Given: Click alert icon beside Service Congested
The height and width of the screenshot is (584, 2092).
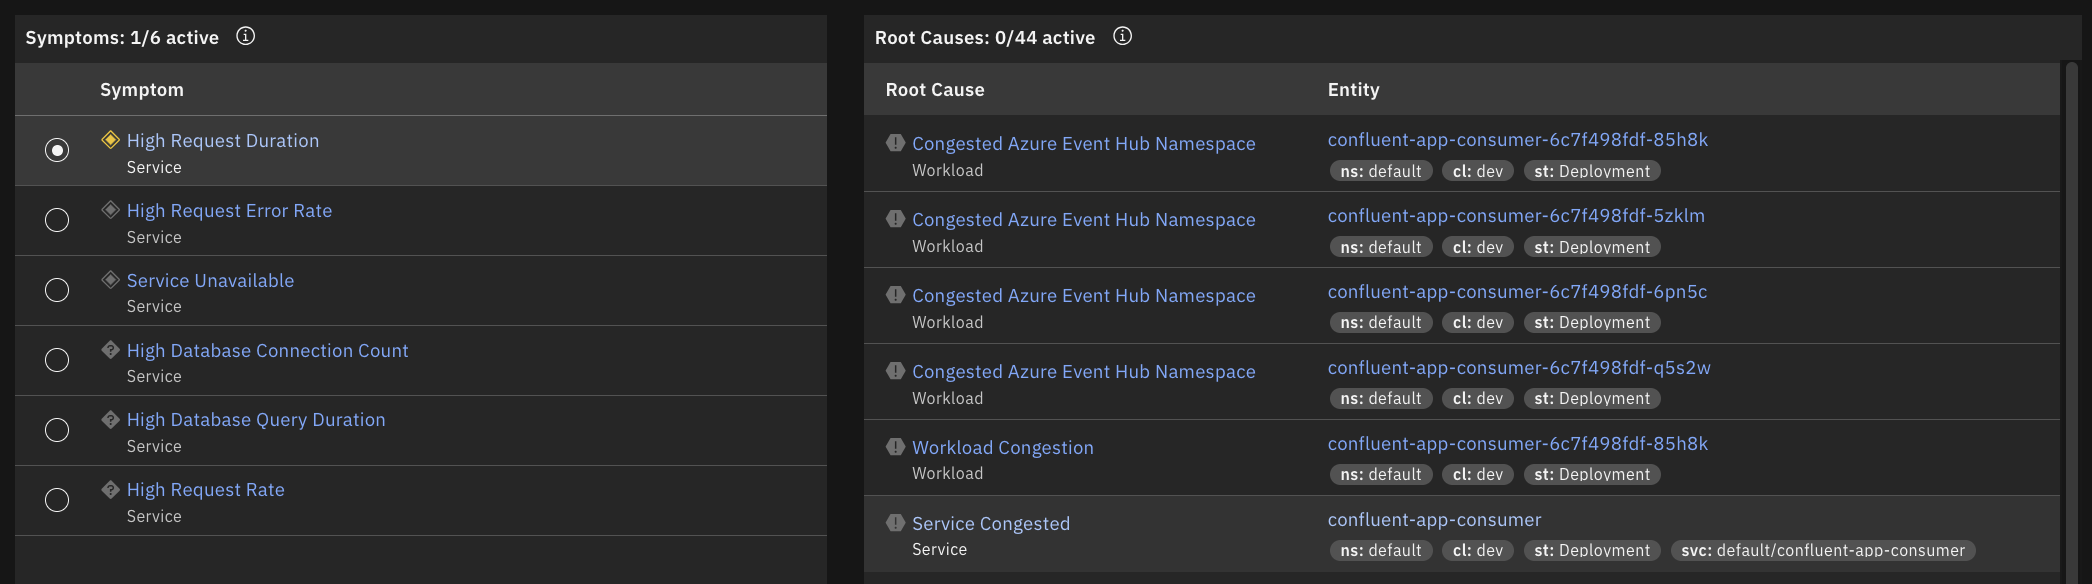Looking at the screenshot, I should [x=895, y=523].
